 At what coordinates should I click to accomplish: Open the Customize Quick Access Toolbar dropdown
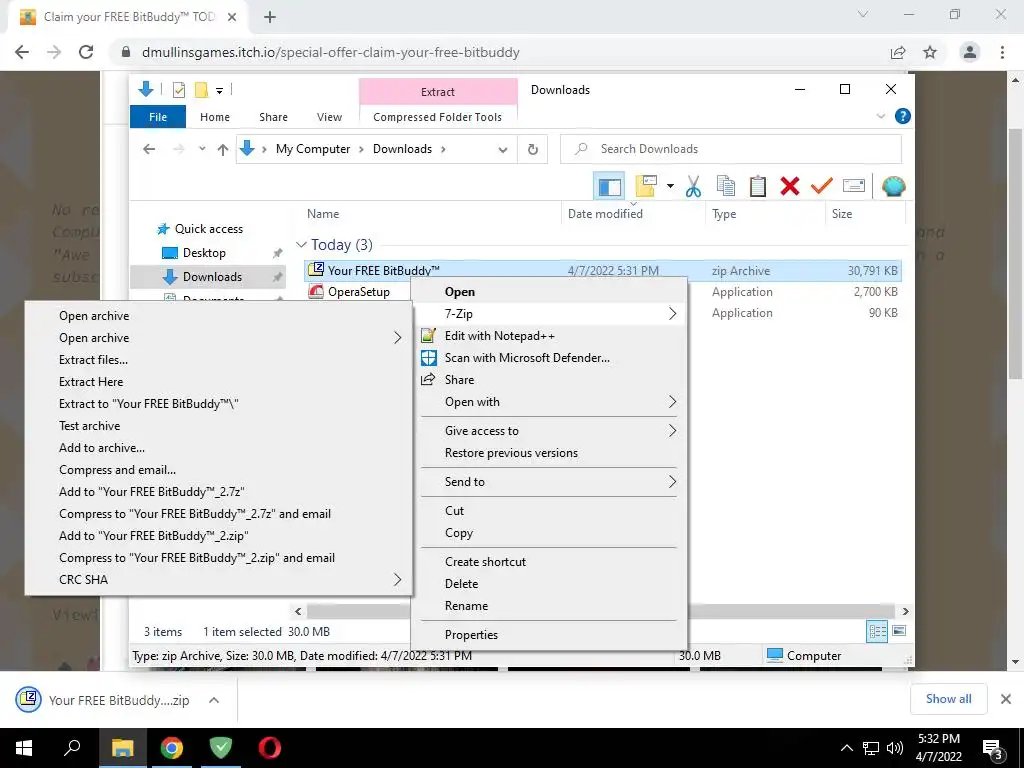[219, 91]
